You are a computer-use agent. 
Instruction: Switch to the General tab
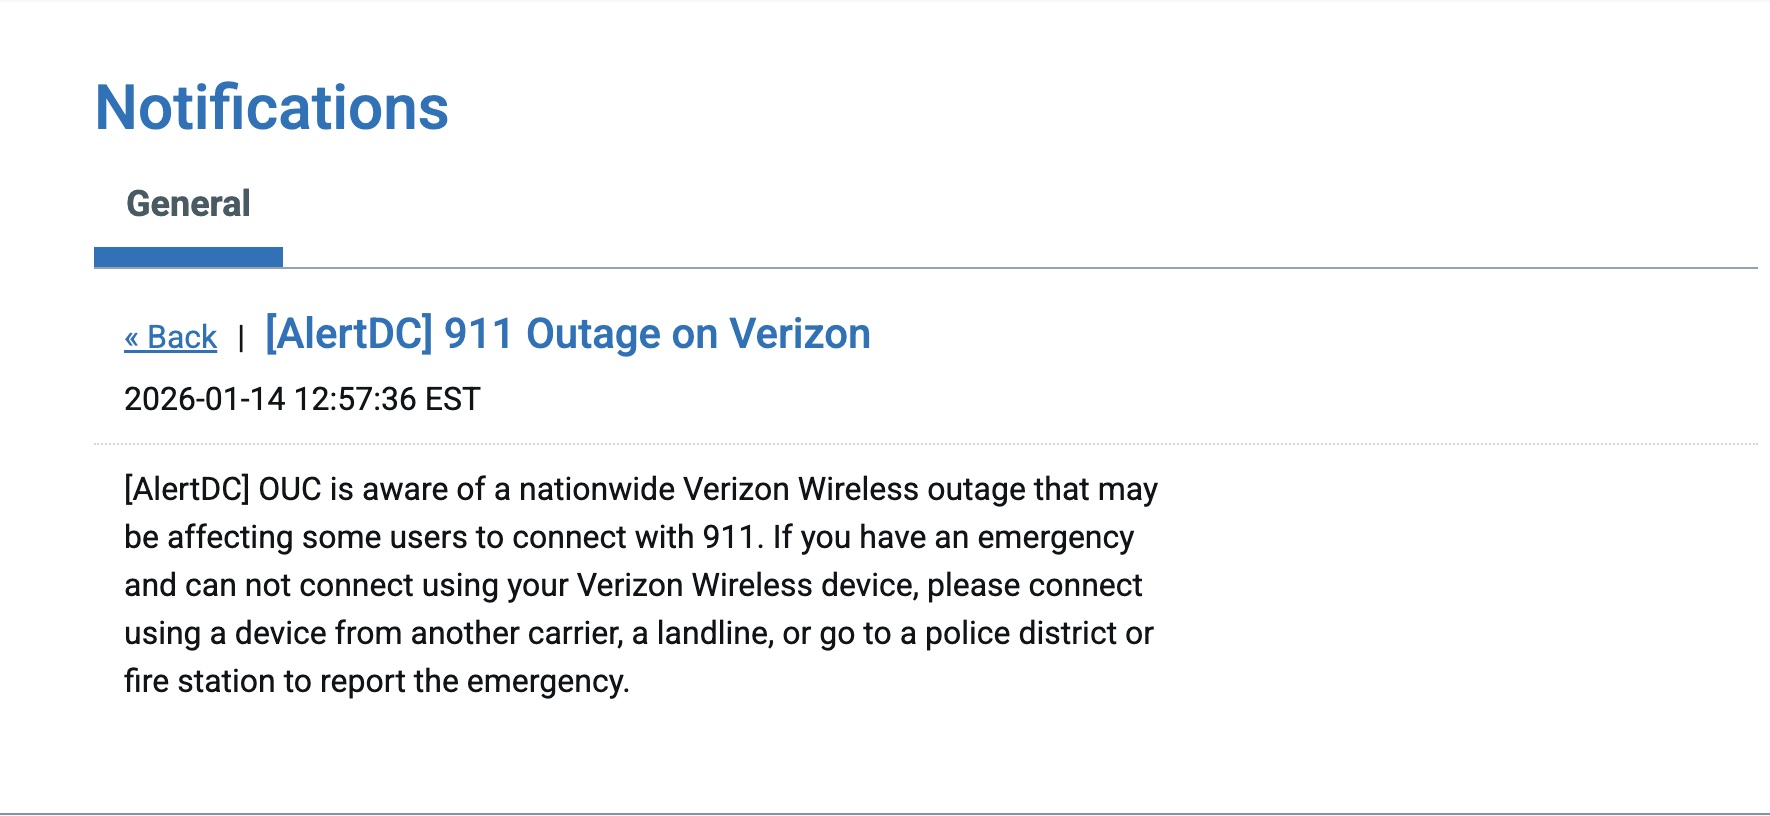[x=188, y=204]
